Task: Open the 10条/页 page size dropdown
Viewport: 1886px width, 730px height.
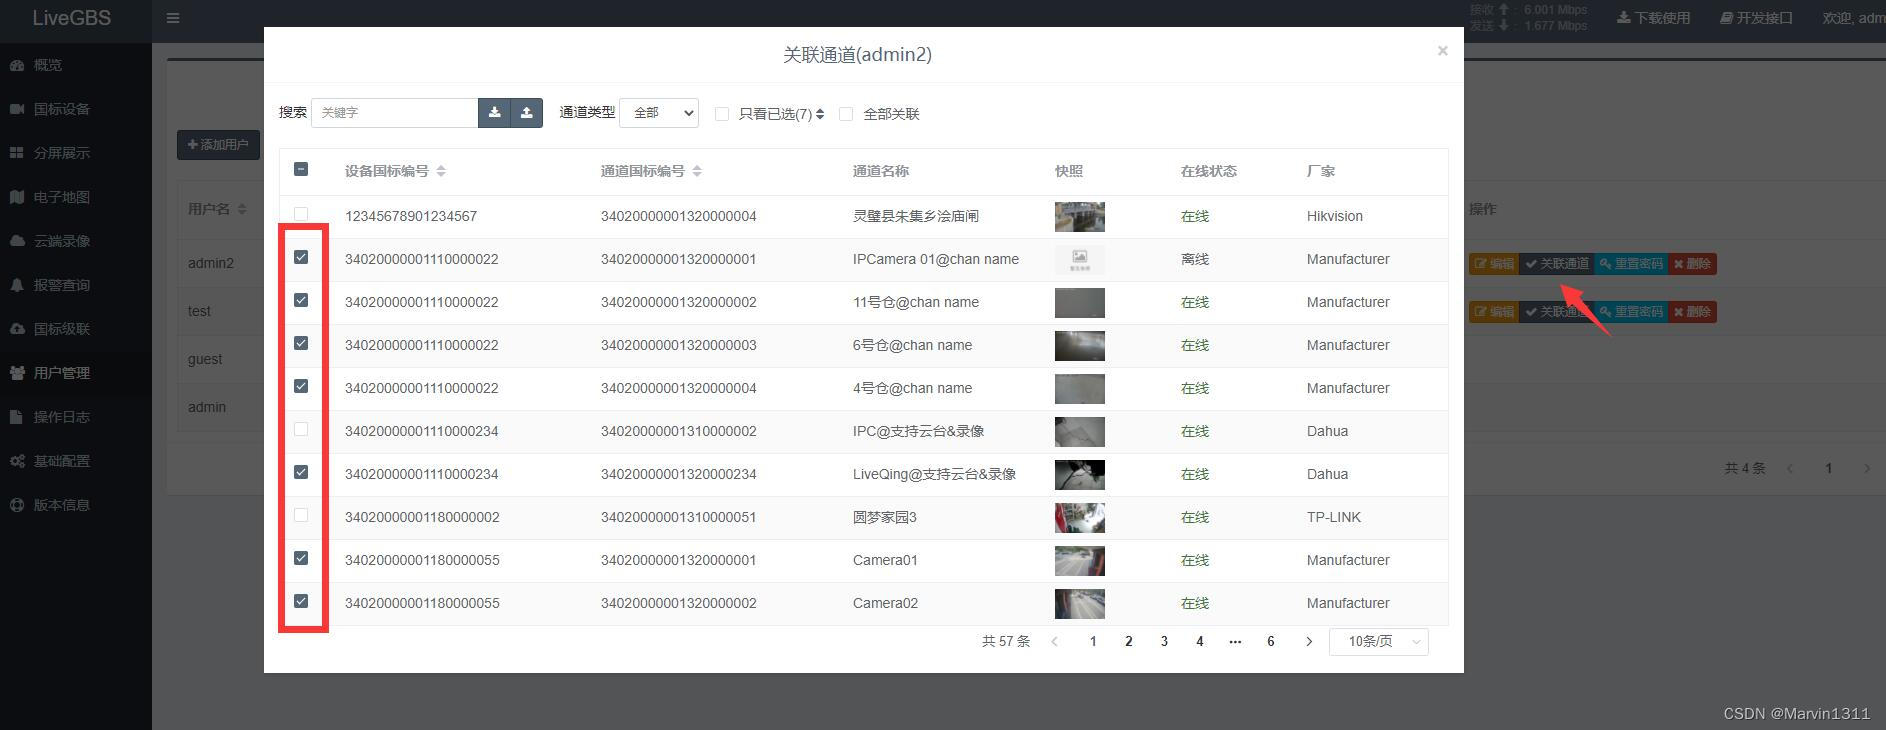Action: (1379, 642)
